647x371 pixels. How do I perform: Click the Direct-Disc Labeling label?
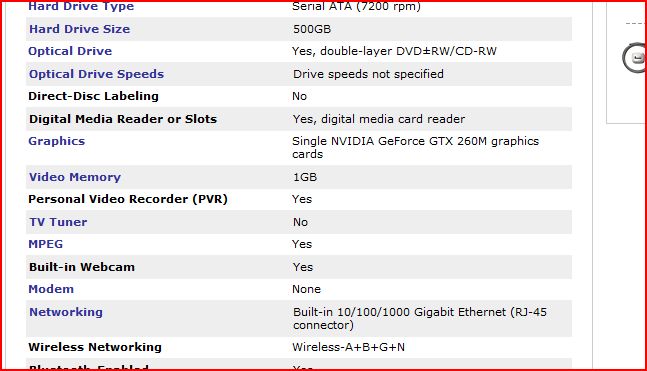(93, 96)
